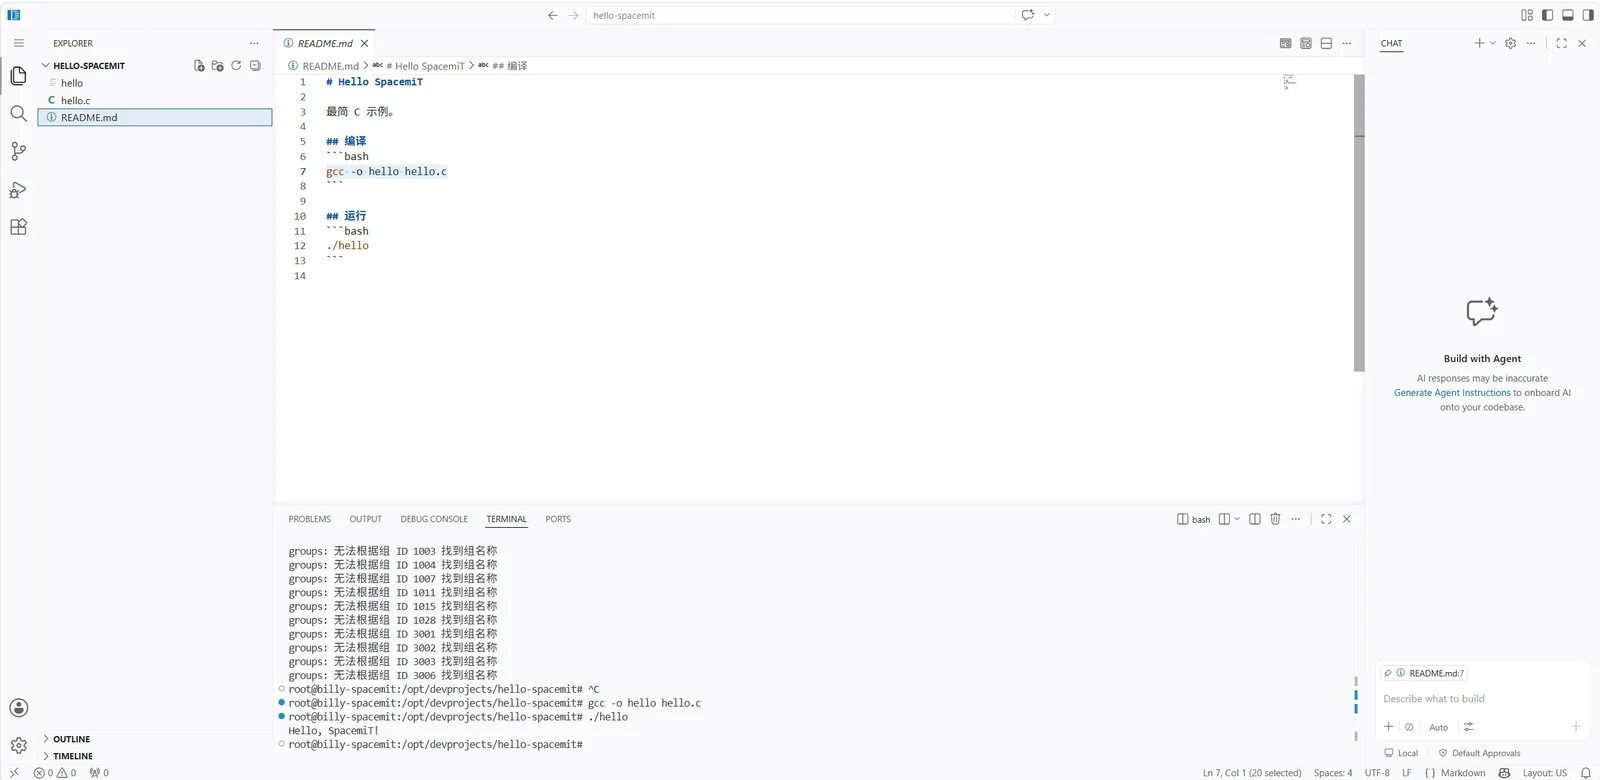Open the Extensions view
Viewport: 1600px width, 780px height.
[x=18, y=227]
